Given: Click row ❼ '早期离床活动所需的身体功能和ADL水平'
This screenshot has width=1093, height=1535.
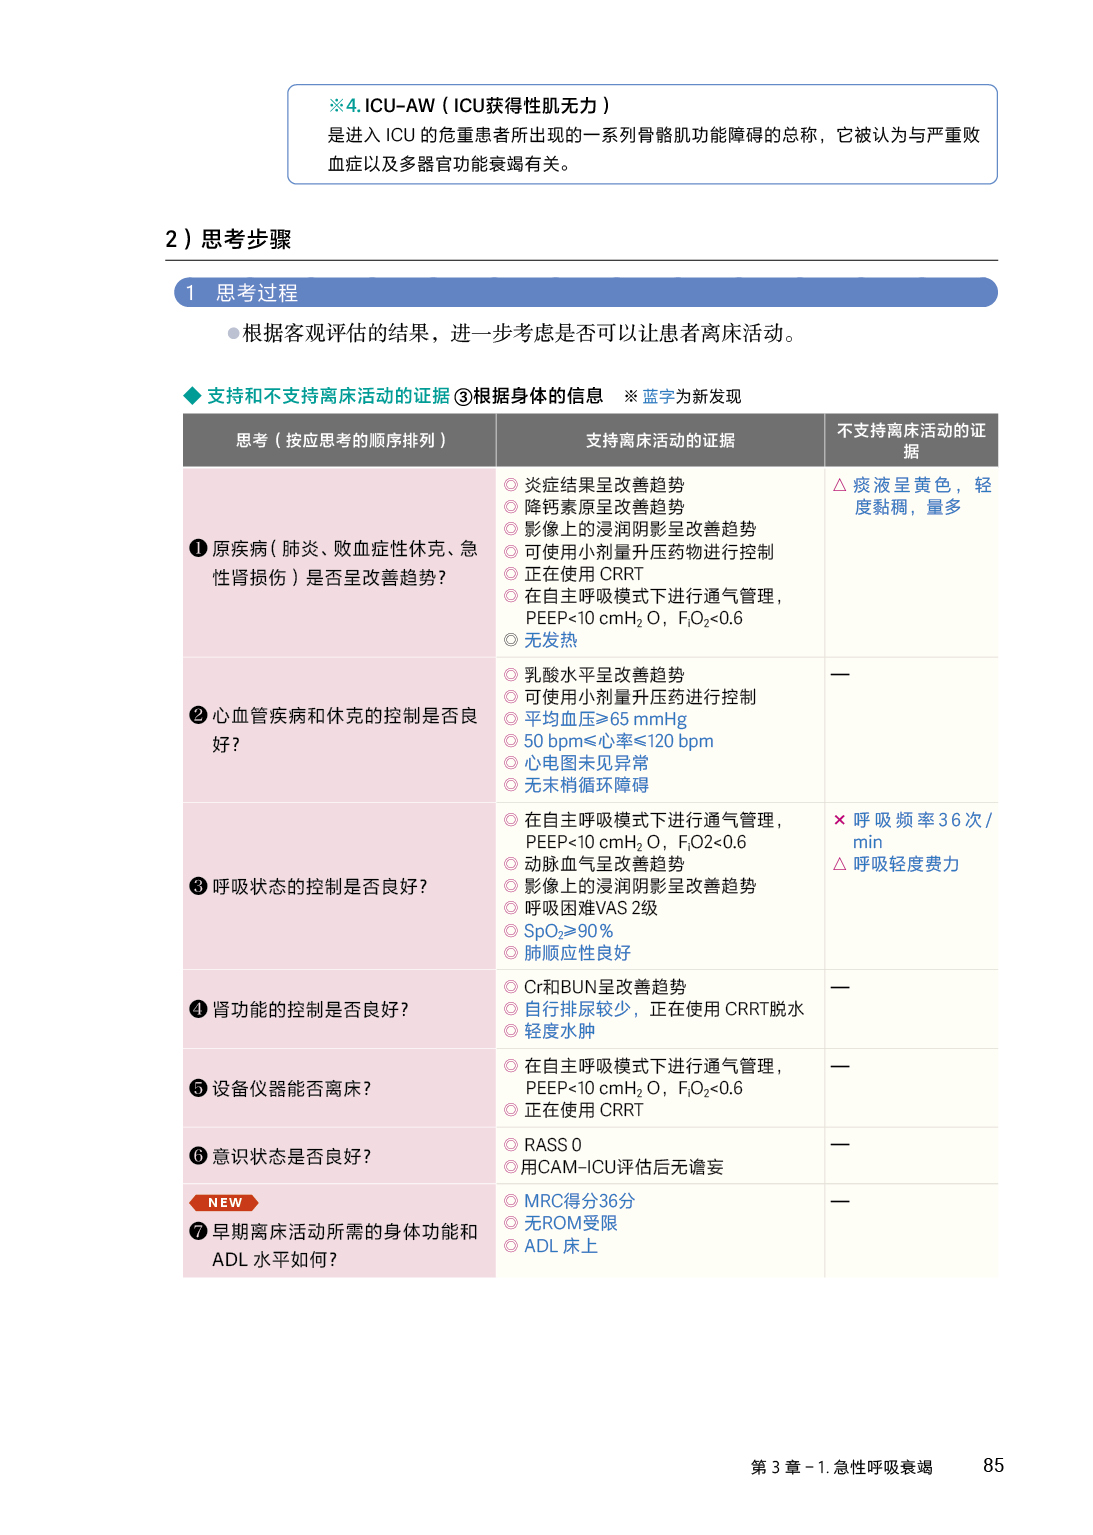Looking at the screenshot, I should point(340,1231).
